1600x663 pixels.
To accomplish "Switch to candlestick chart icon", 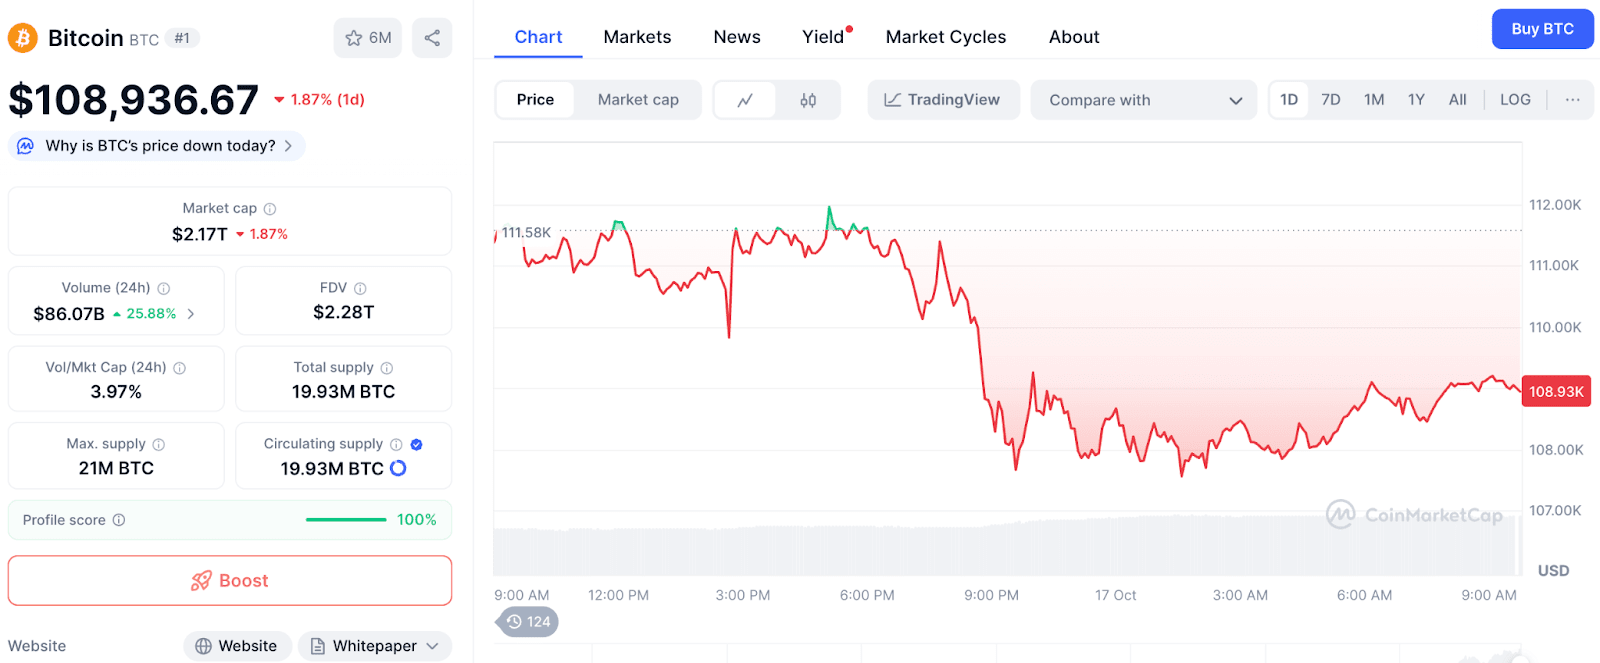I will coord(808,100).
